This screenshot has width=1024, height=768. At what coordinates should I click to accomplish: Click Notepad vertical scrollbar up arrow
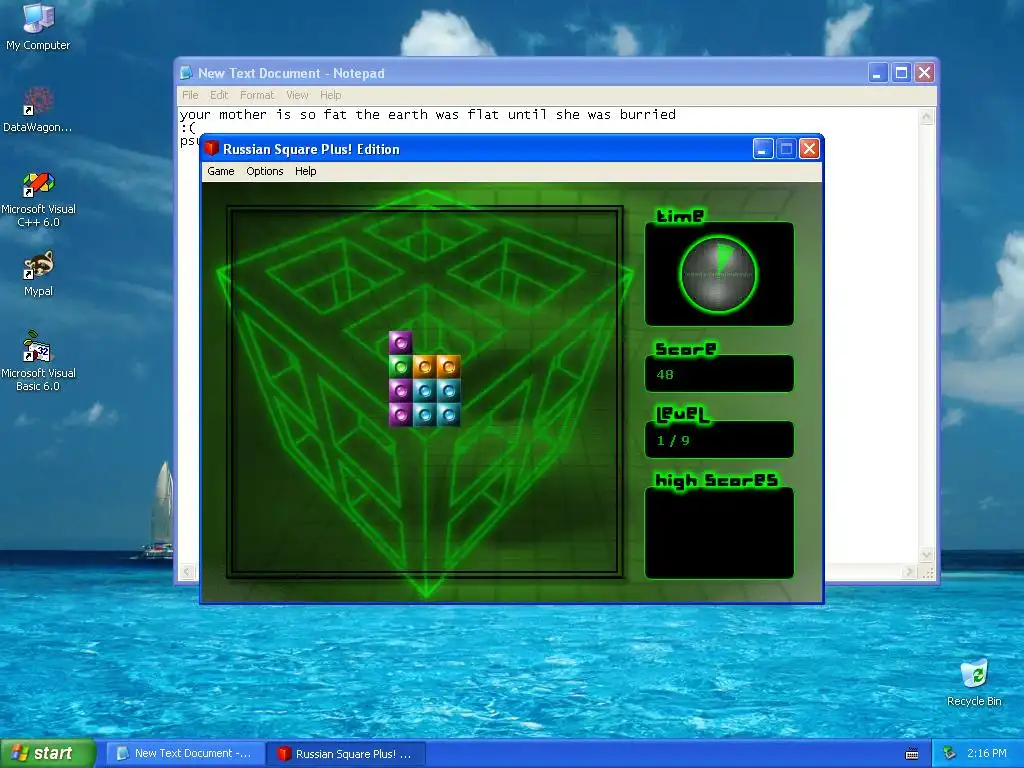pos(927,118)
